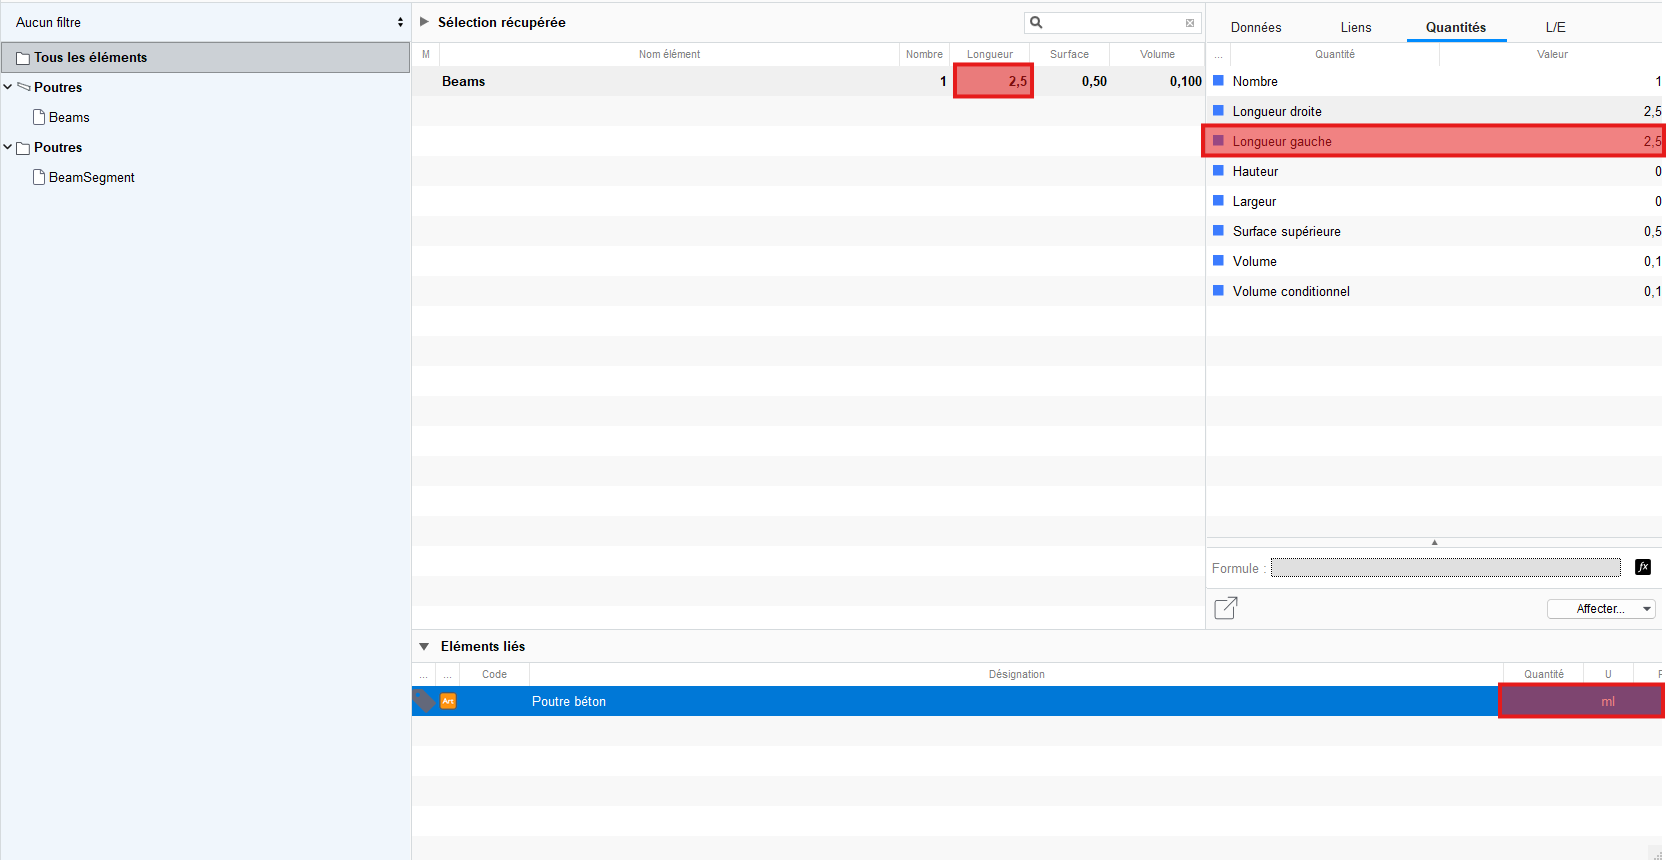This screenshot has width=1667, height=860.
Task: Expand the Sélection récupérée section
Action: (424, 22)
